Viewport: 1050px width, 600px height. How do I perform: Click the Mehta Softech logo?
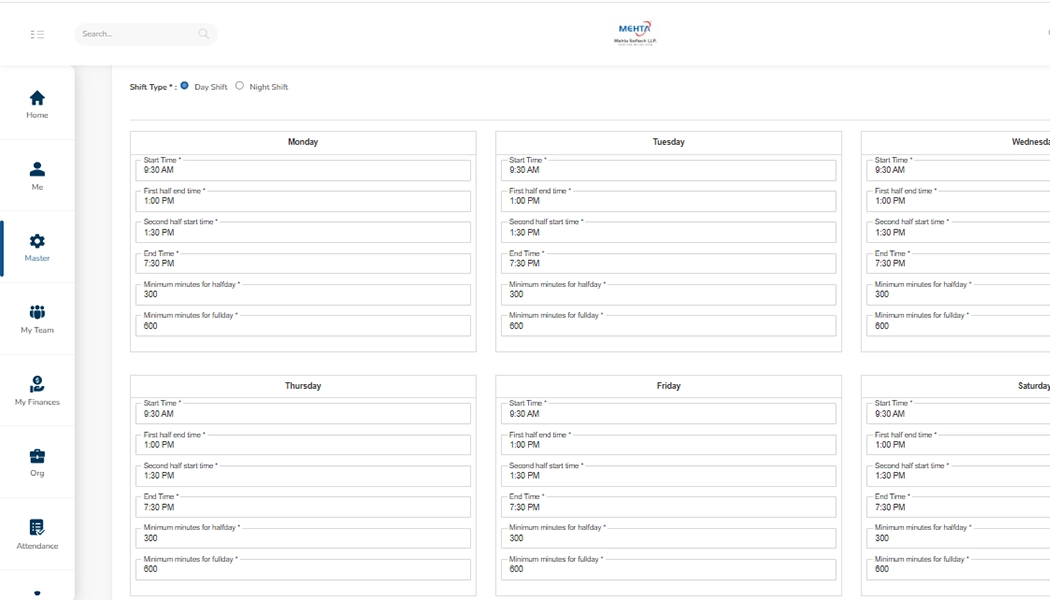(x=635, y=34)
